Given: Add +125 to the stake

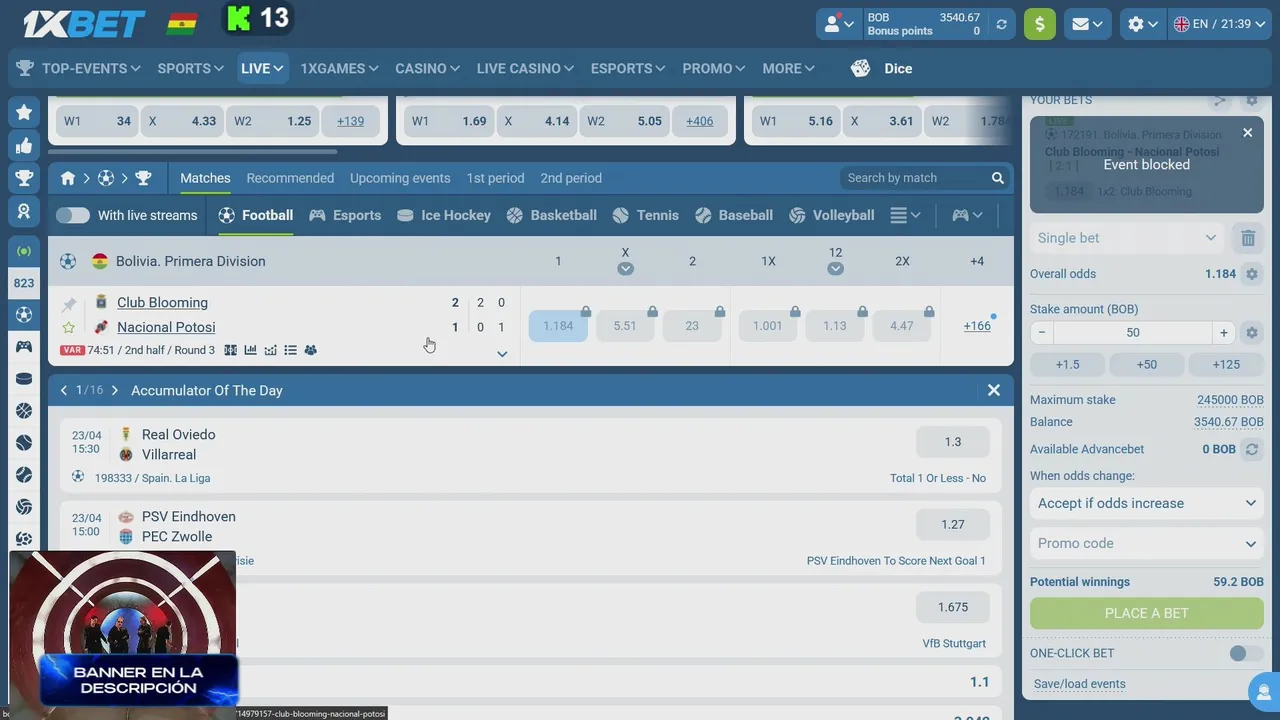Looking at the screenshot, I should (x=1226, y=364).
